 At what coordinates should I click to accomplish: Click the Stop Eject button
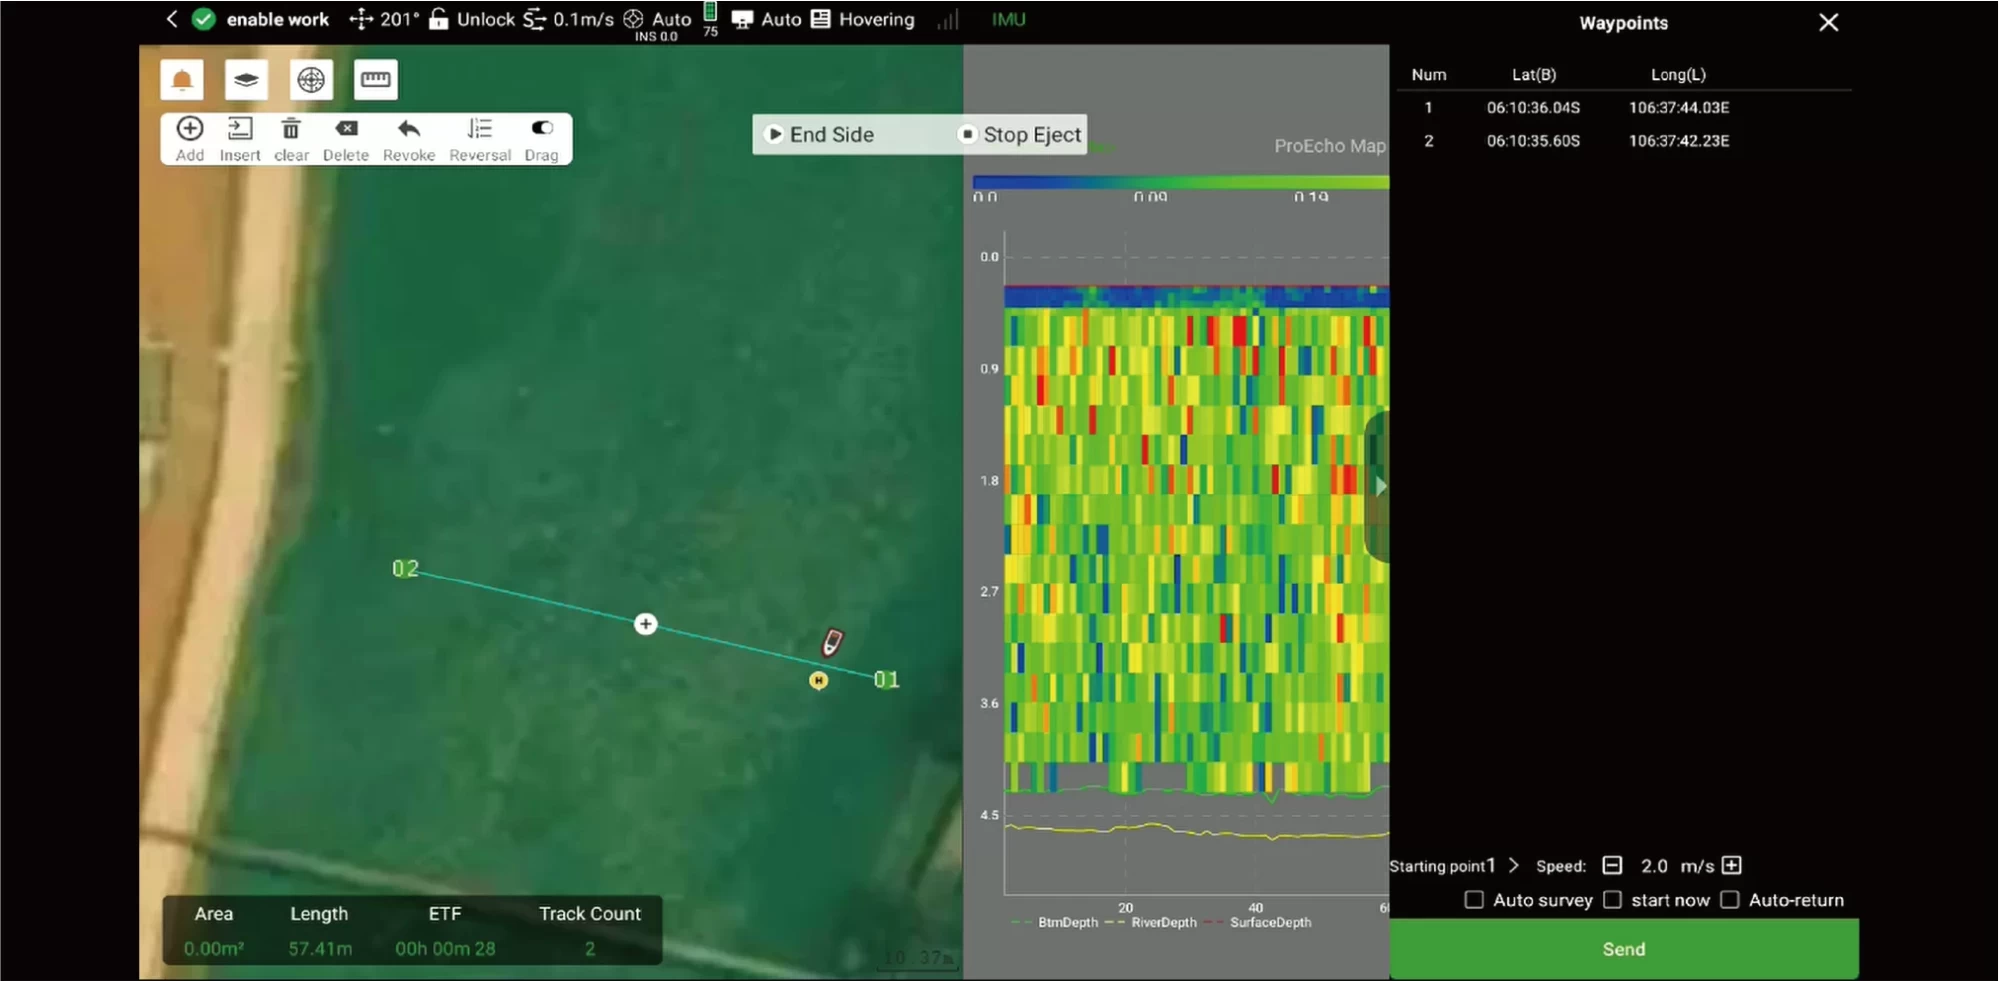click(x=1021, y=134)
